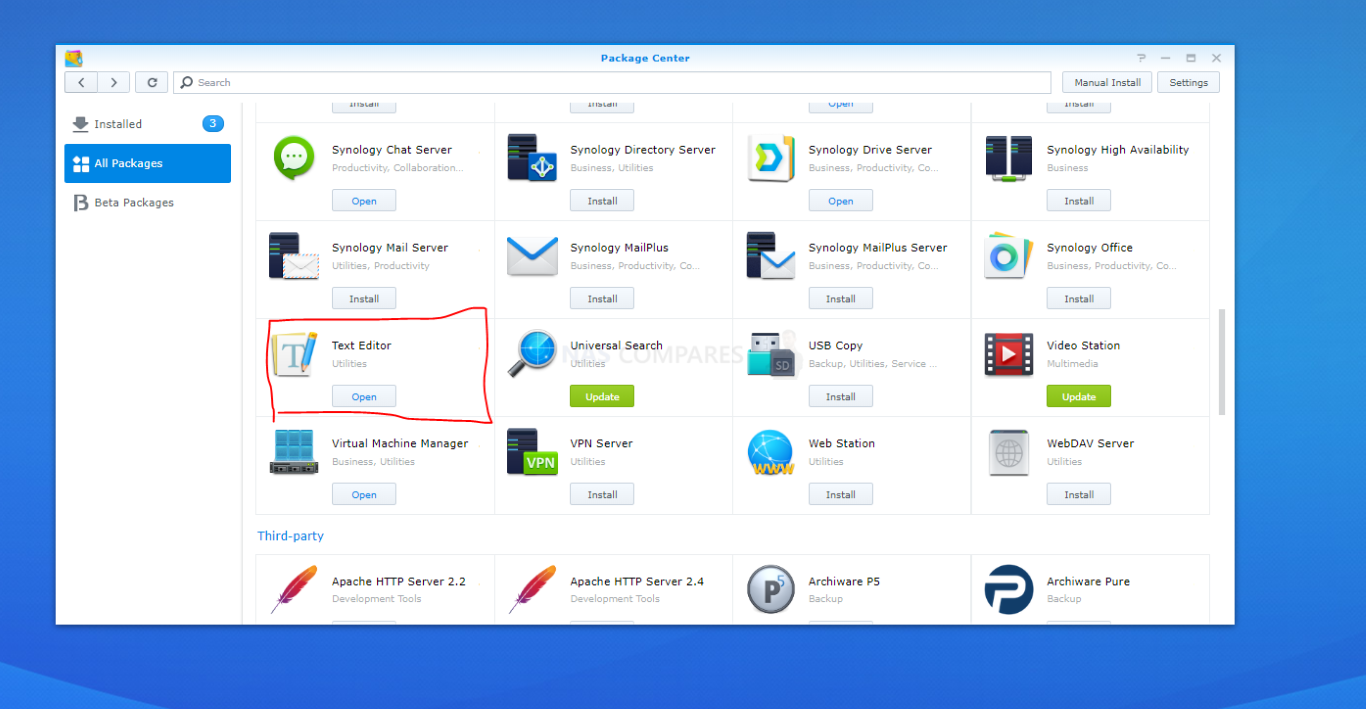The width and height of the screenshot is (1366, 709).
Task: Click the Apache HTTP Server 2.2 feather icon
Action: [x=293, y=590]
